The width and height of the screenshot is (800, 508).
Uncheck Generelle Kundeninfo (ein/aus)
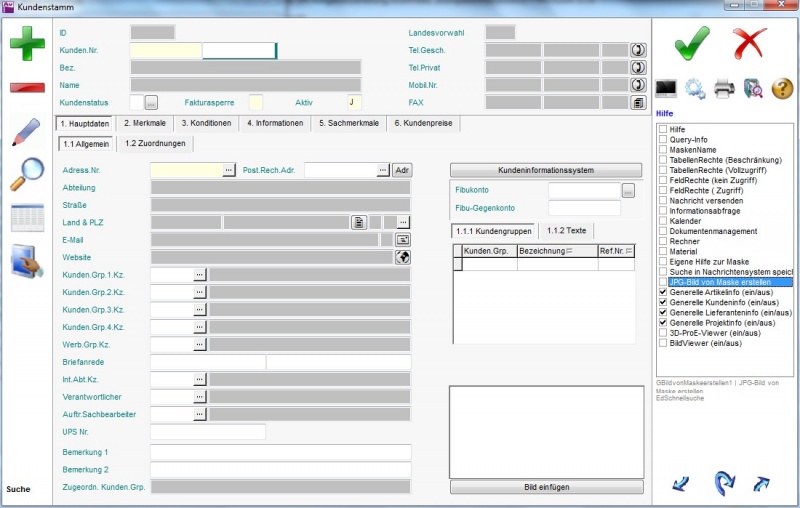point(663,302)
